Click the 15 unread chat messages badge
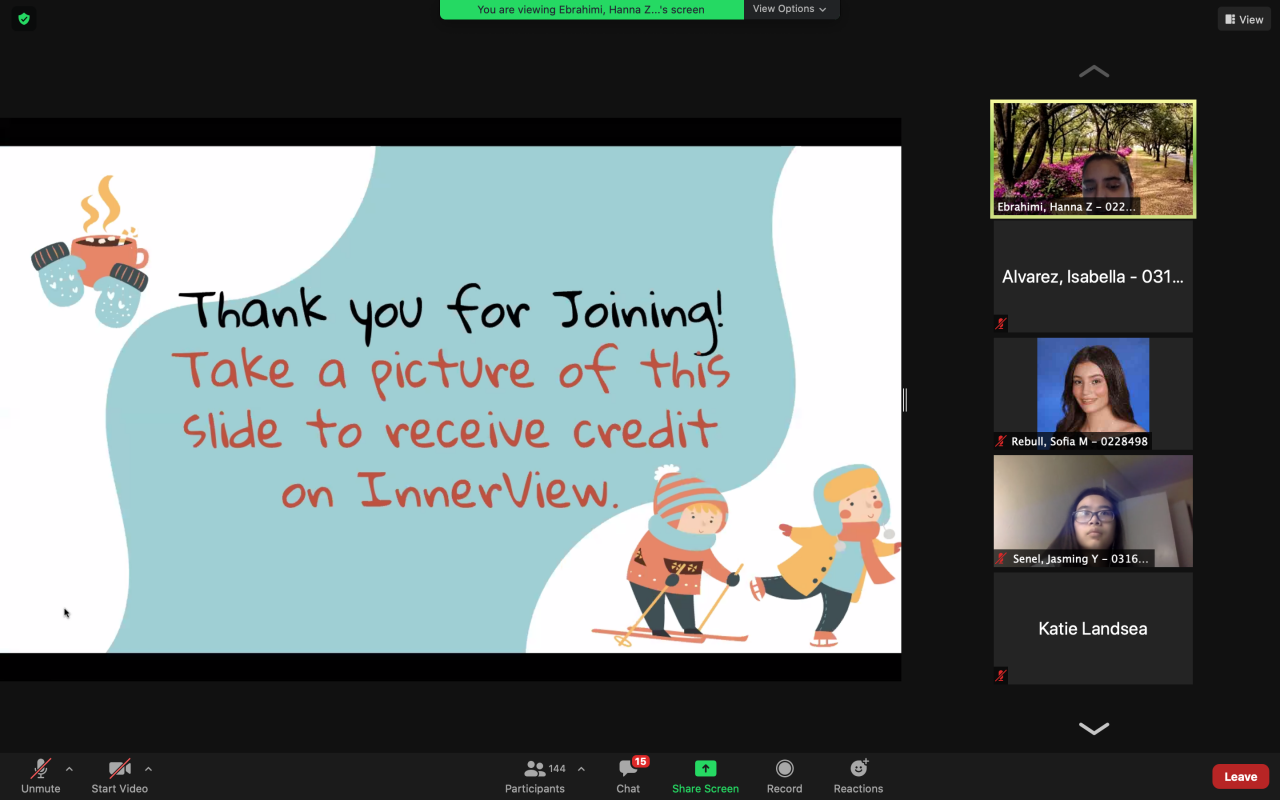1280x800 pixels. coord(640,761)
